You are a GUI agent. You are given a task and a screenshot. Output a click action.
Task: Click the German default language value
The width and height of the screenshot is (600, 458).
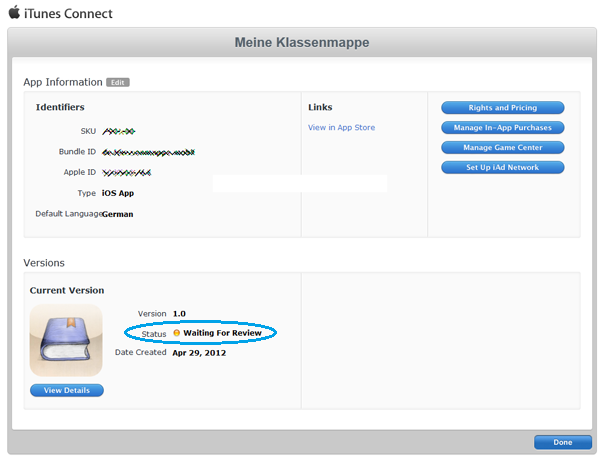click(118, 214)
